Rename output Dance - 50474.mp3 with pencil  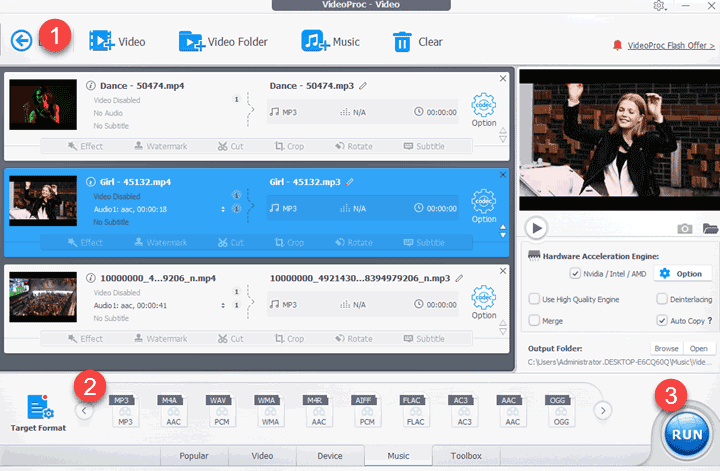pos(363,86)
